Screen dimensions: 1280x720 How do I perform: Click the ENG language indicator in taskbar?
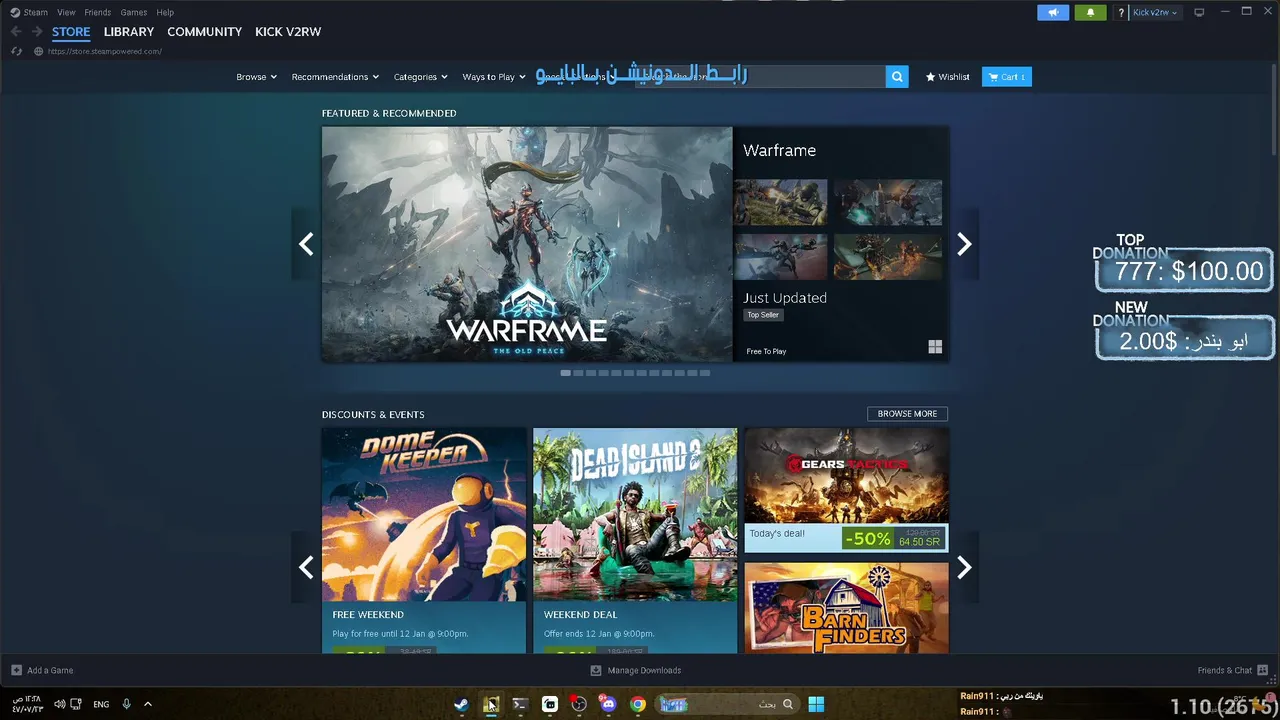coord(101,704)
